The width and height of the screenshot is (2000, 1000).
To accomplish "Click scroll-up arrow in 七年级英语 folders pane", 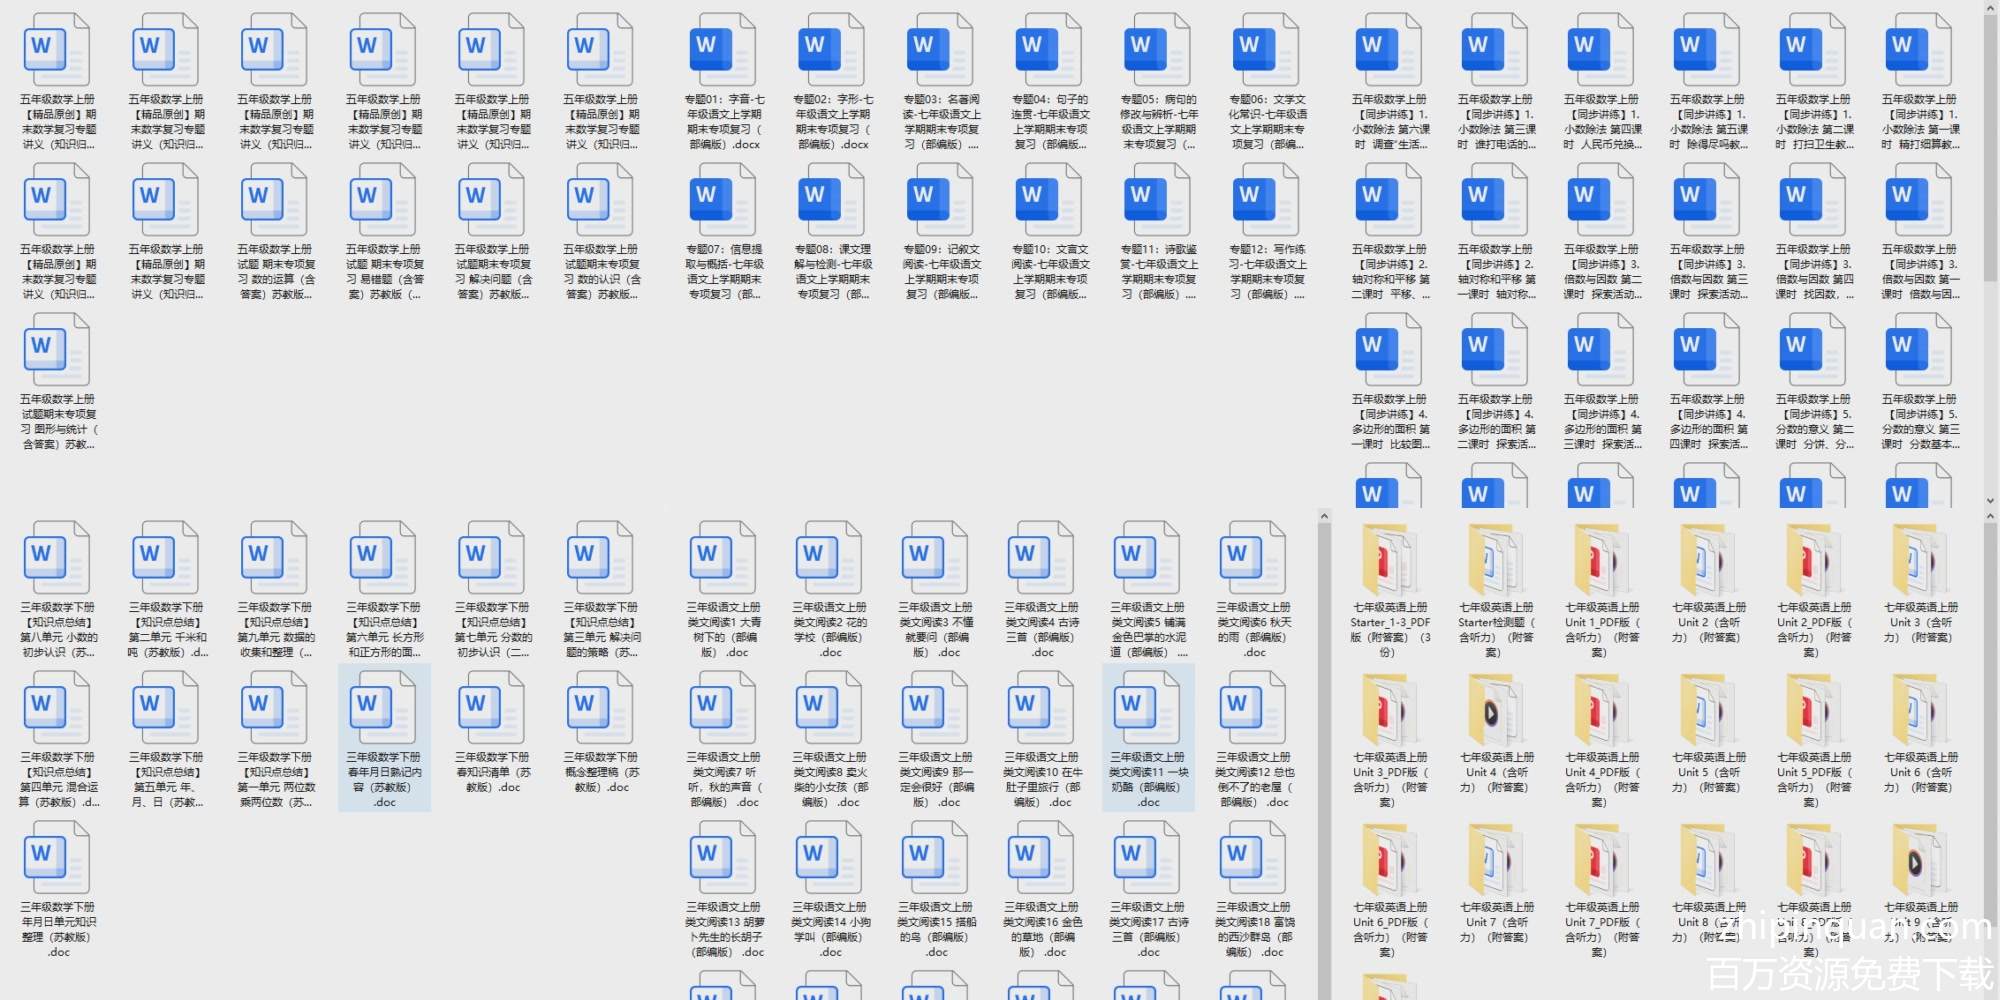I will click(1990, 517).
